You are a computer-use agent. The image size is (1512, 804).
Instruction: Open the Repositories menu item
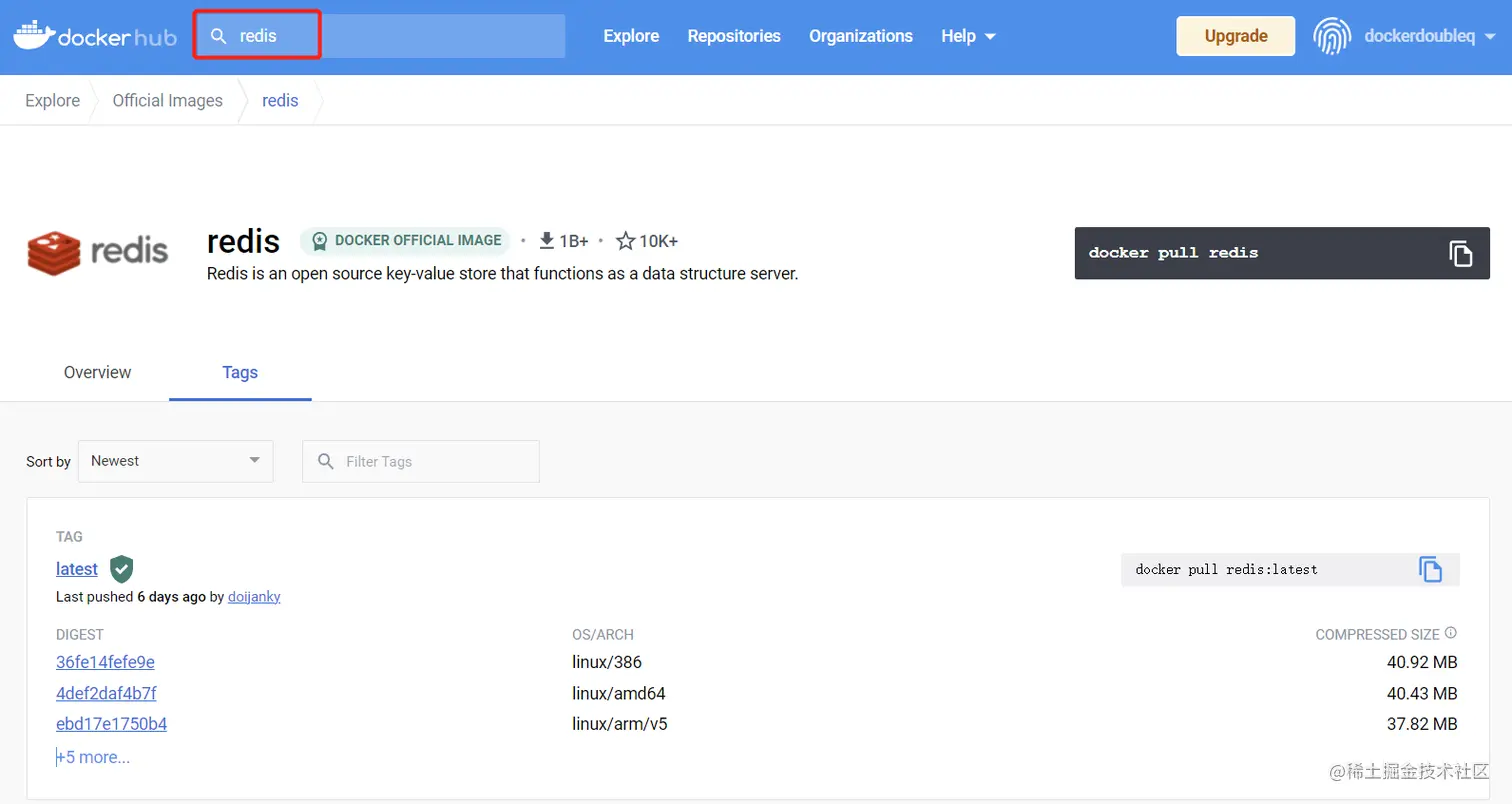tap(733, 35)
